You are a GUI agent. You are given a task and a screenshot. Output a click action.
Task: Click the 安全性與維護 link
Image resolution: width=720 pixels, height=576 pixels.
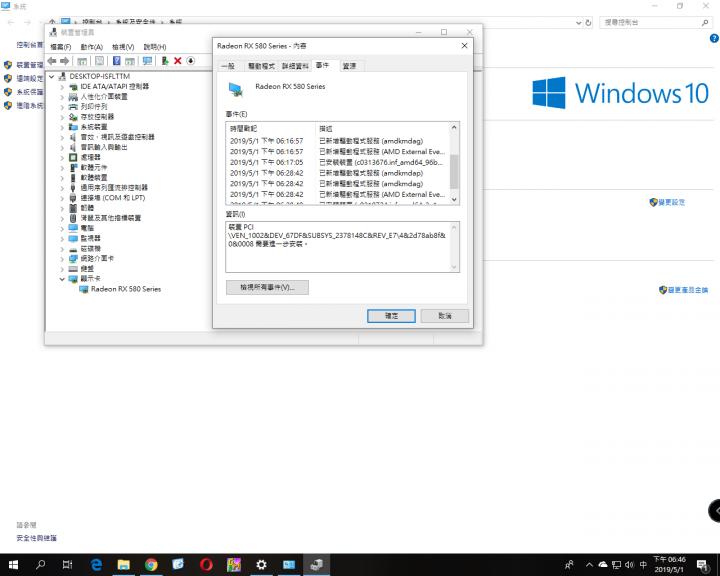point(37,538)
